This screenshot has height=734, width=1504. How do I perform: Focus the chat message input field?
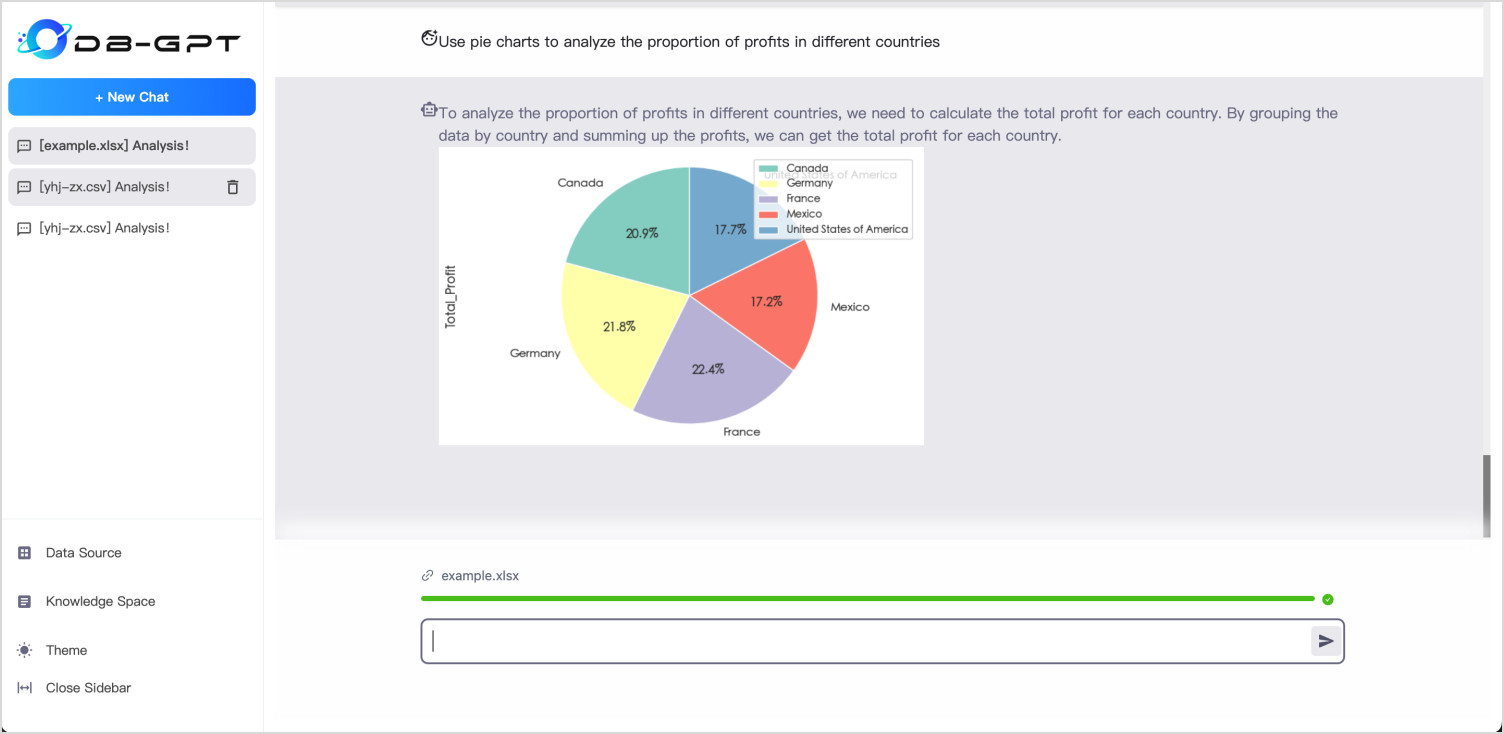(x=865, y=641)
